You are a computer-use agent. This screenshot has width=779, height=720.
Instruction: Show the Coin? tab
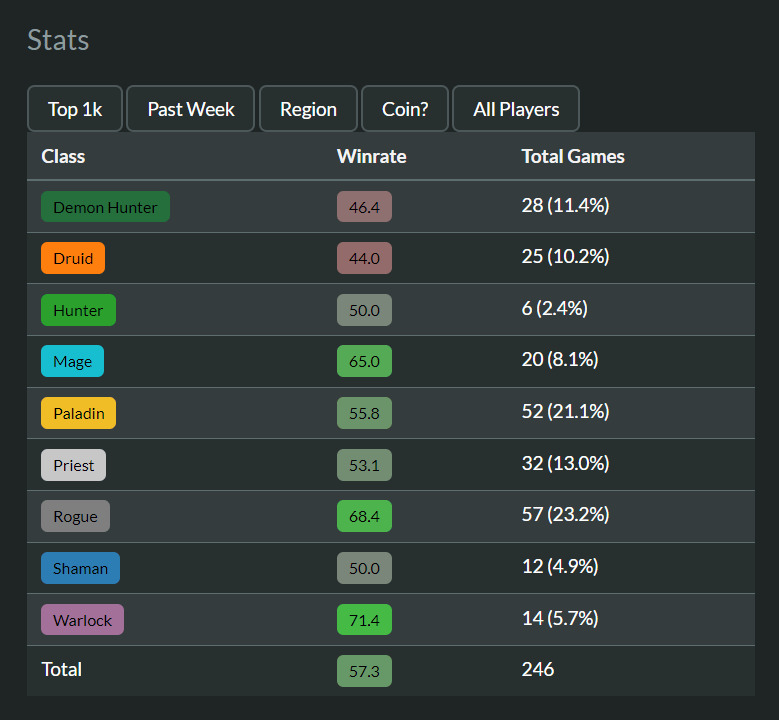click(405, 109)
